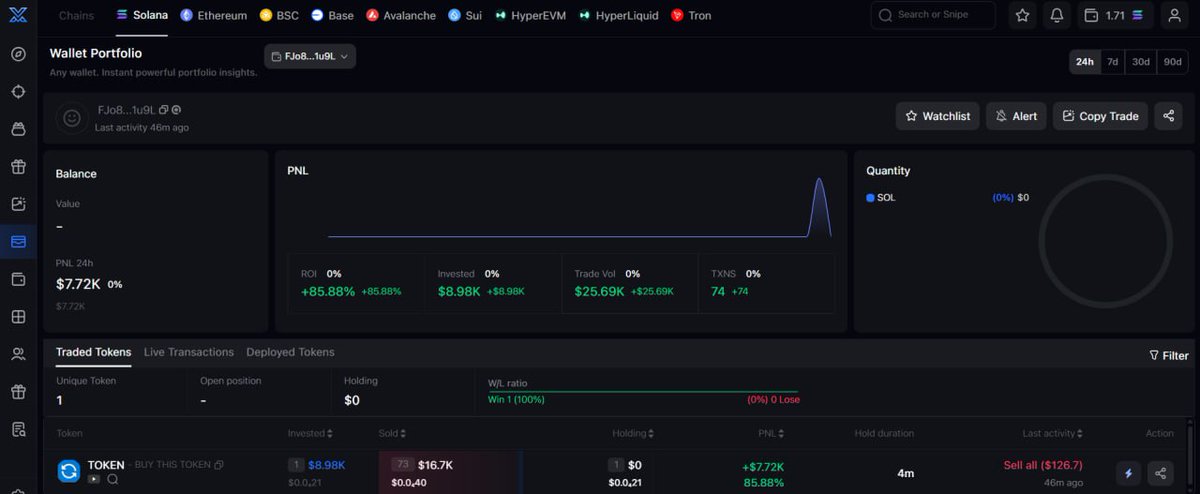The image size is (1200, 494).
Task: Open the 1.71 SOL wallet balance menu
Action: coord(1118,15)
